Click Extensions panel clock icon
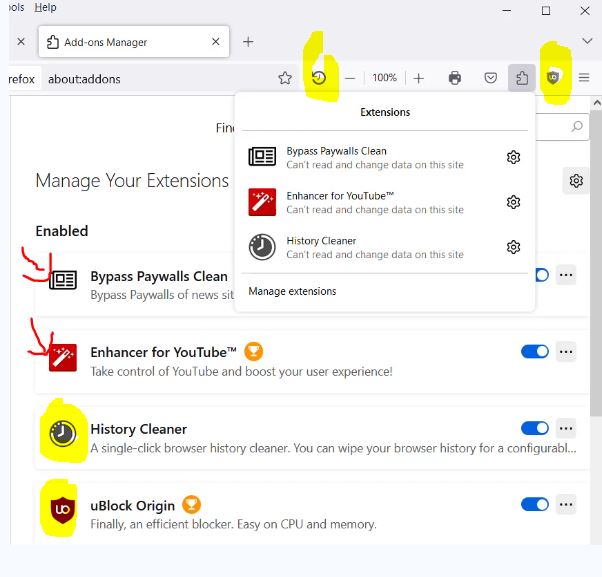Viewport: 602px width, 577px height. 262,247
